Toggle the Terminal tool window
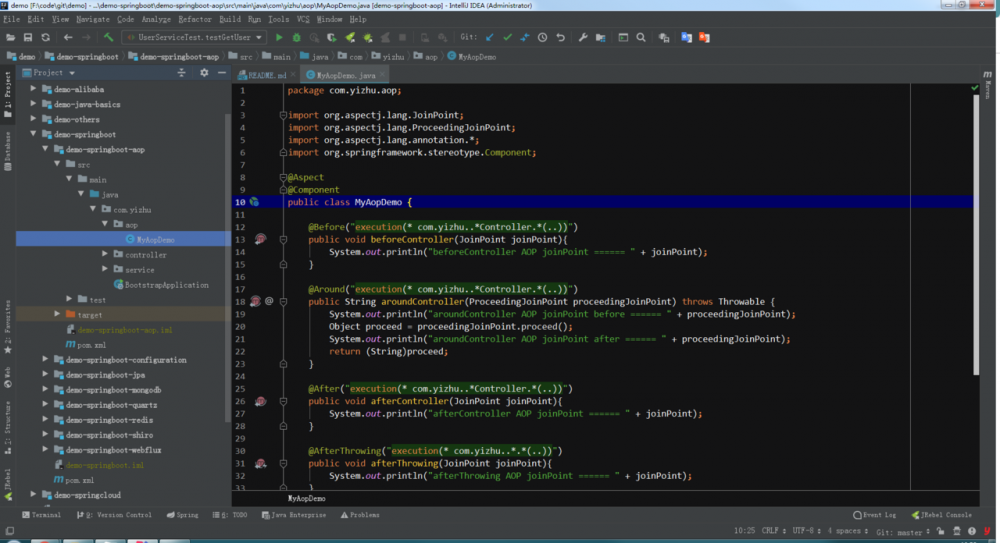Viewport: 1000px width, 543px height. click(40, 515)
